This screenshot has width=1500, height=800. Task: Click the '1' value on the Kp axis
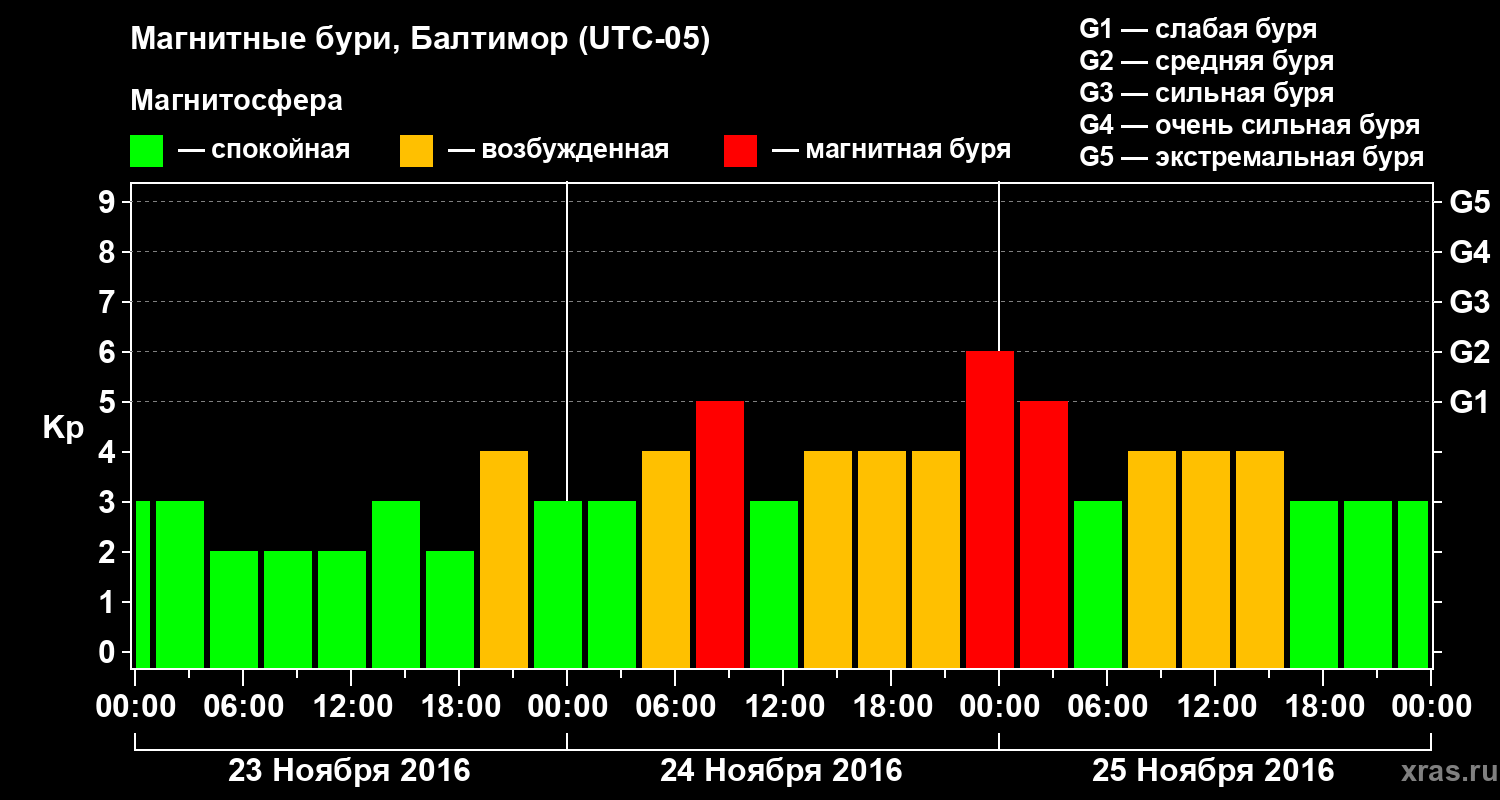(109, 602)
